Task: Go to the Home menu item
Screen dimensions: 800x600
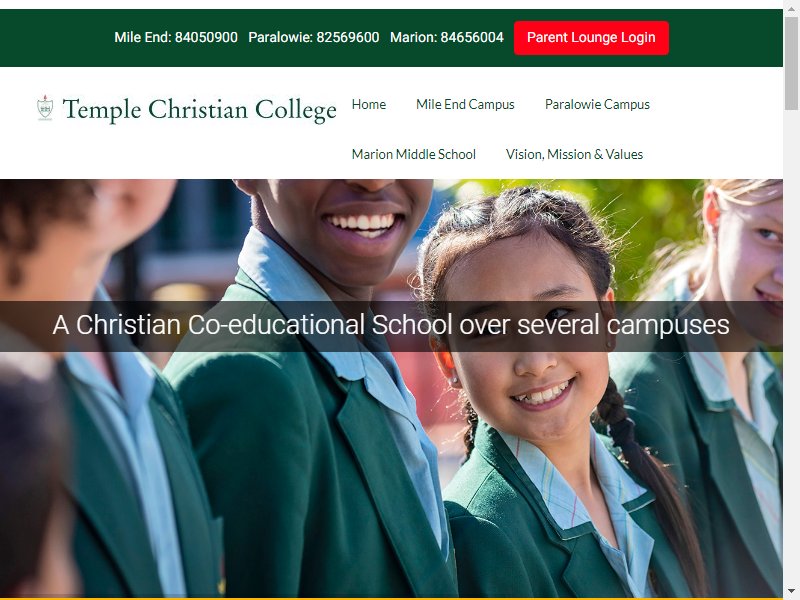Action: point(369,105)
